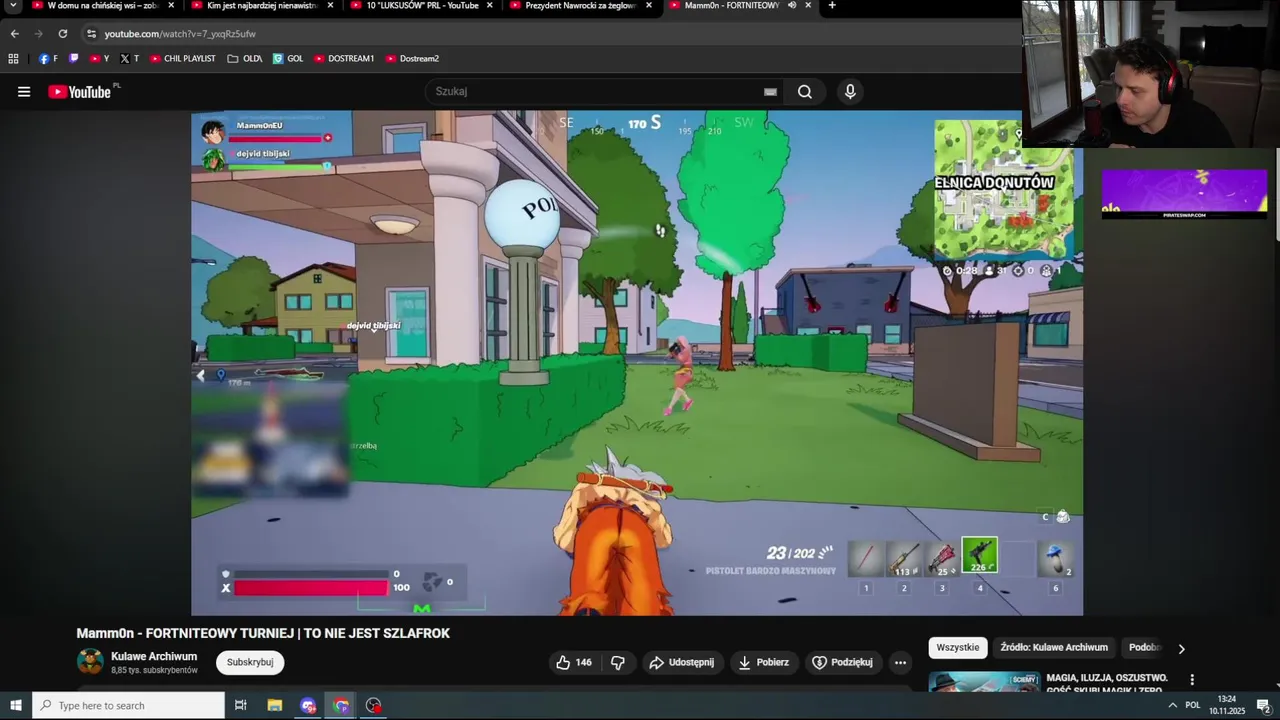Download video with Pobierz button
The width and height of the screenshot is (1280, 720).
tap(764, 662)
